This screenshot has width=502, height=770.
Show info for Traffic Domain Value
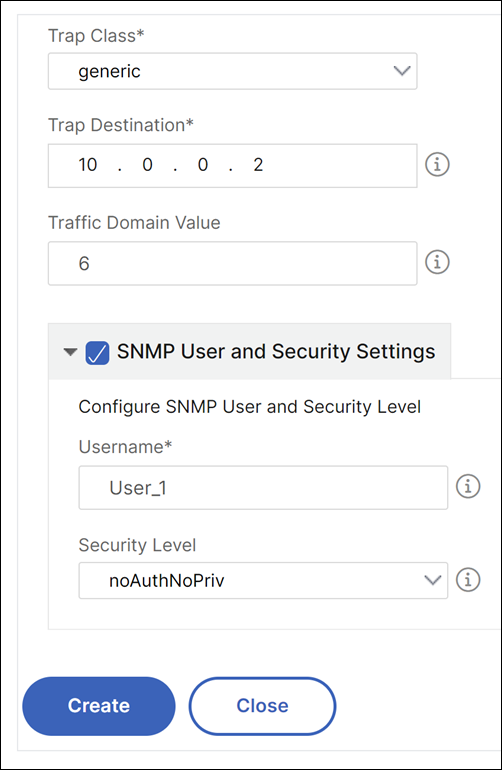pyautogui.click(x=437, y=262)
